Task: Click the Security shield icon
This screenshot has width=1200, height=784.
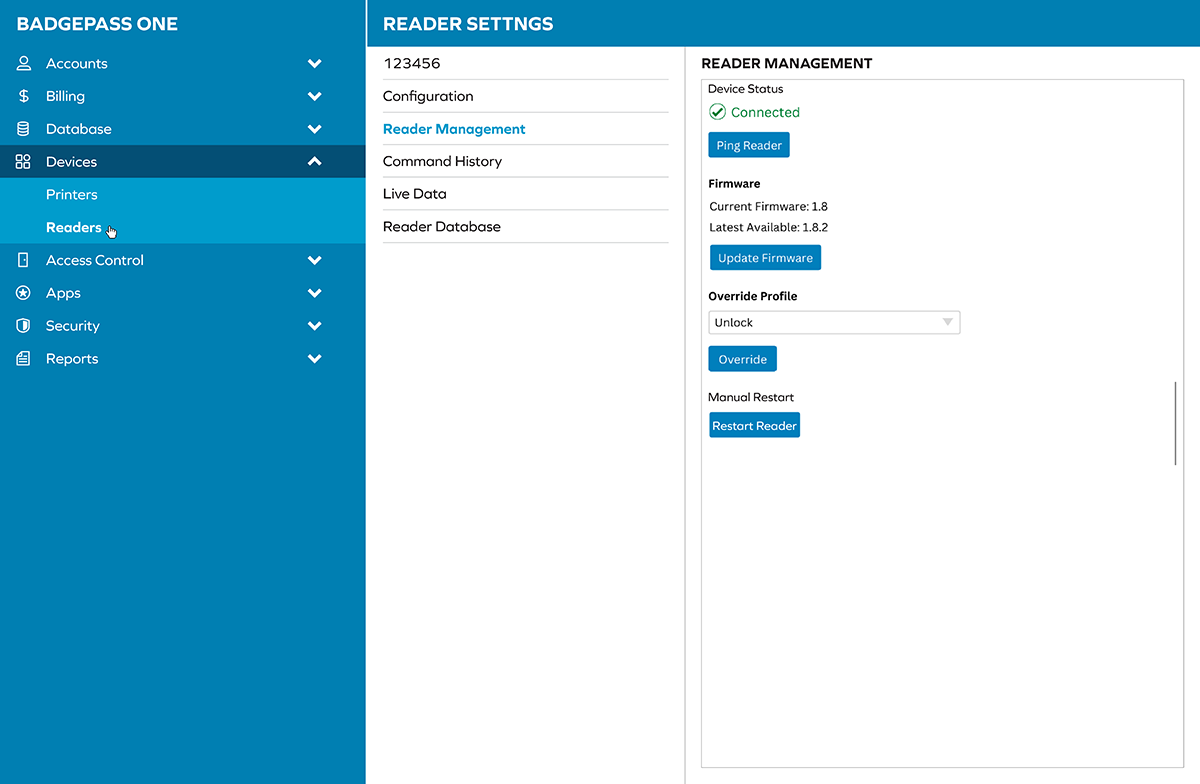Action: tap(24, 326)
